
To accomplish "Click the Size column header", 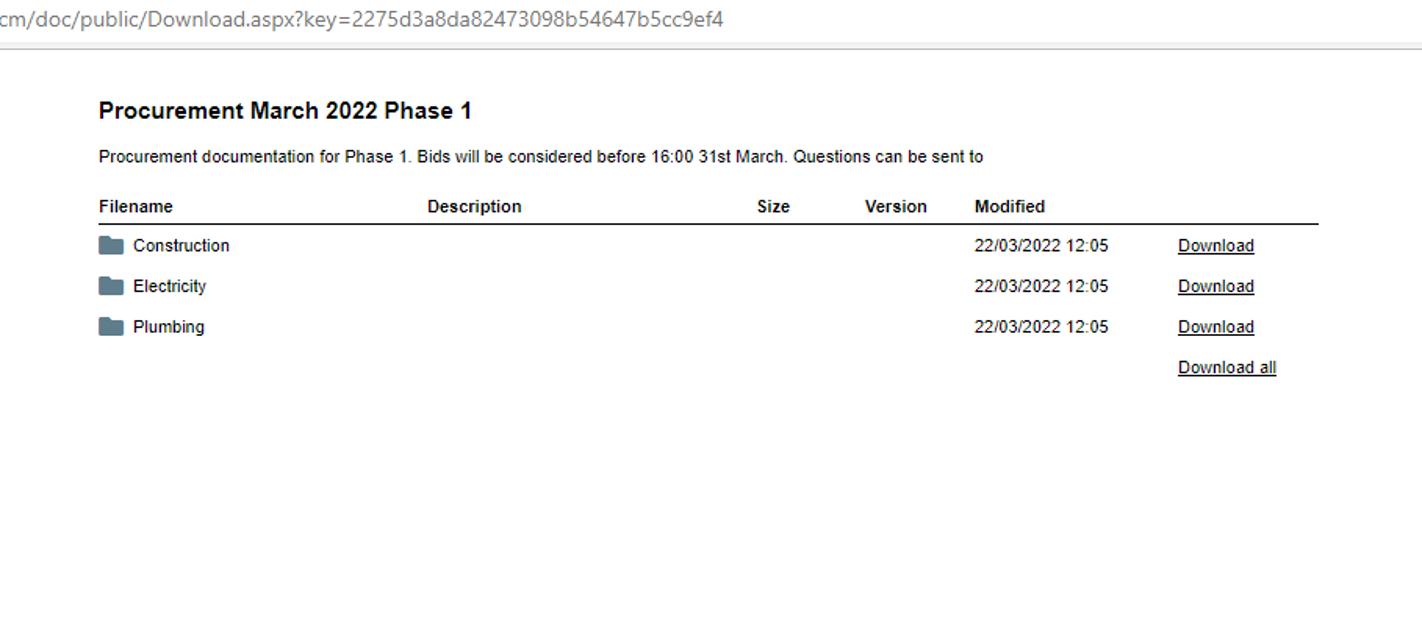I will [x=773, y=206].
